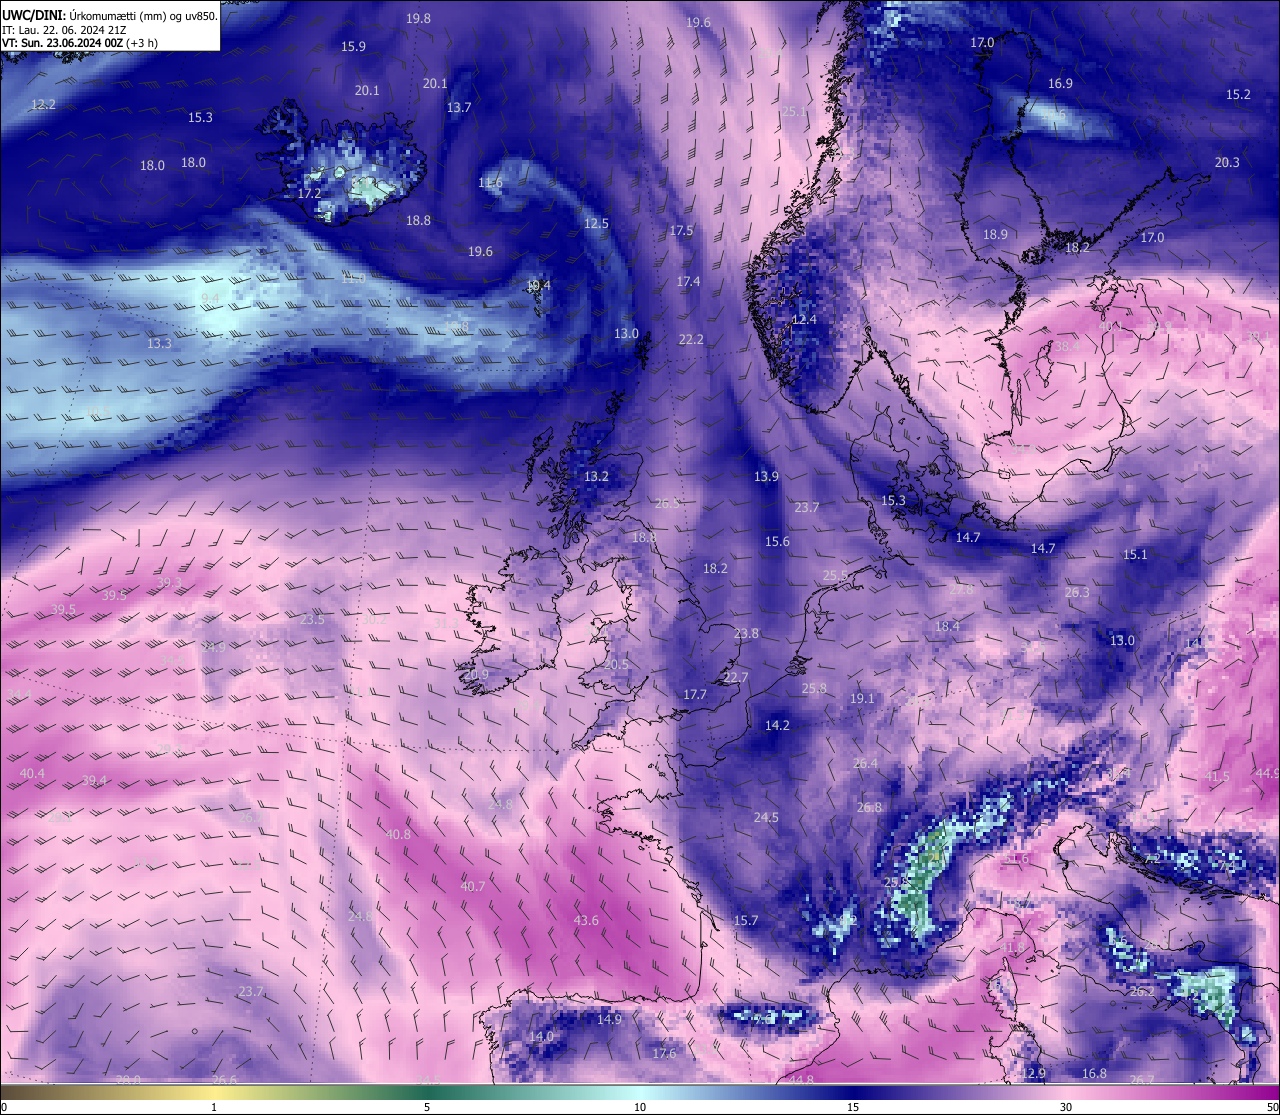The image size is (1280, 1115).
Task: Click the 10 mark on the colour scale
Action: tap(640, 1106)
